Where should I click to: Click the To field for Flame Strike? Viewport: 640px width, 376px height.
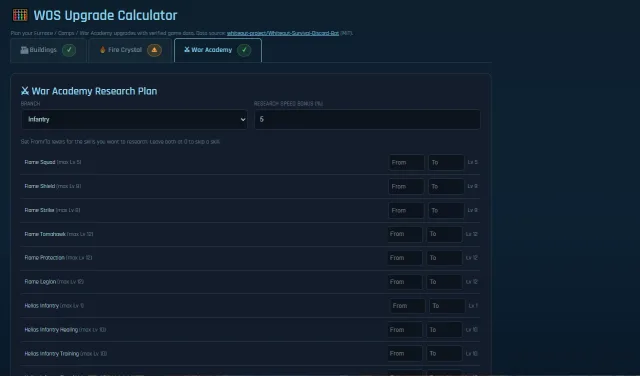tap(446, 211)
